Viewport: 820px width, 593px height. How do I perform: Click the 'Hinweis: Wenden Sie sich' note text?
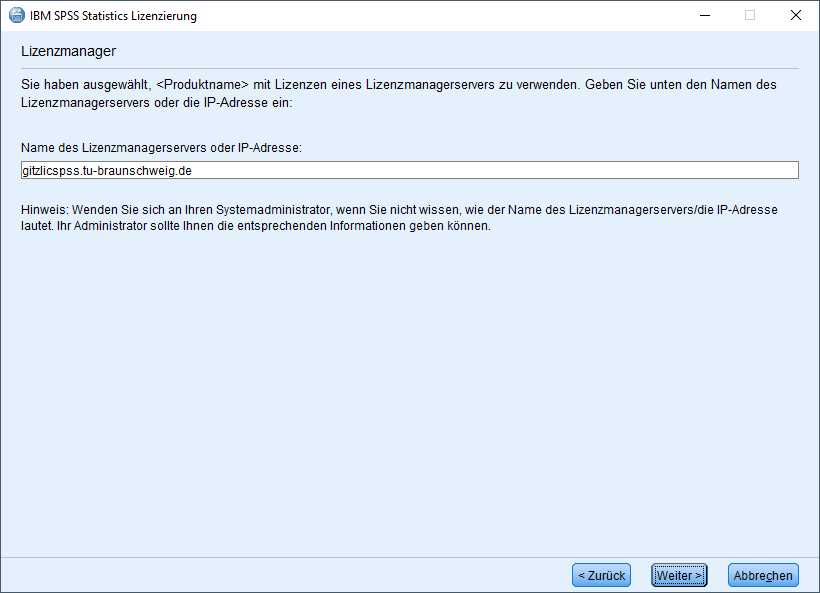(x=399, y=218)
